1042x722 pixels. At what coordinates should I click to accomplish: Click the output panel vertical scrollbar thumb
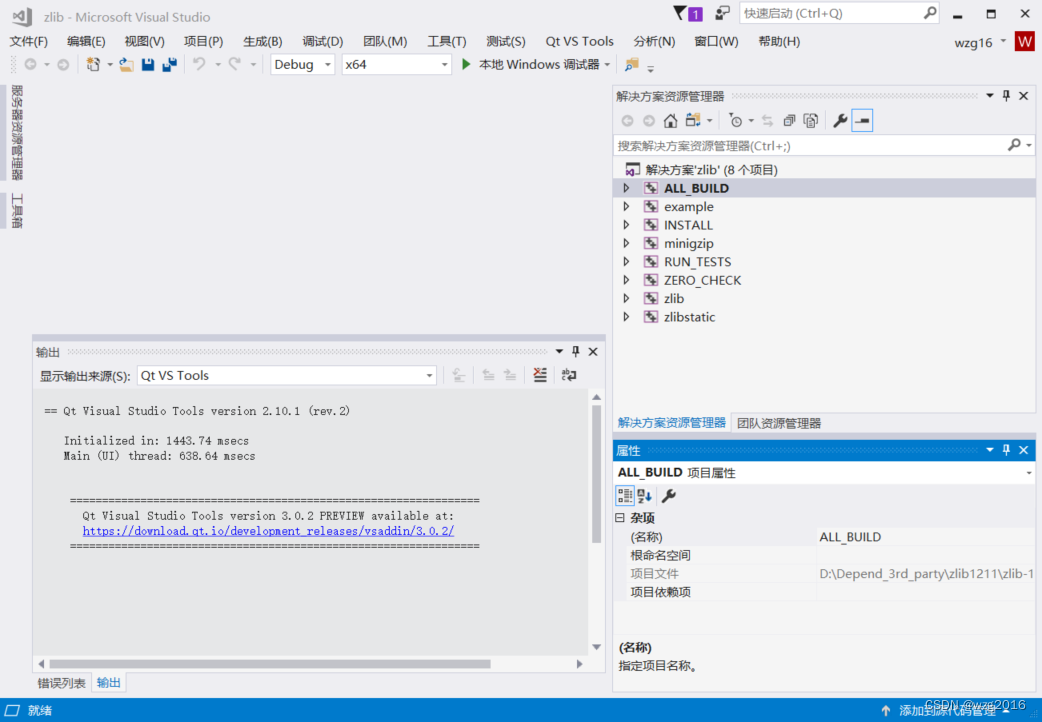pos(596,473)
